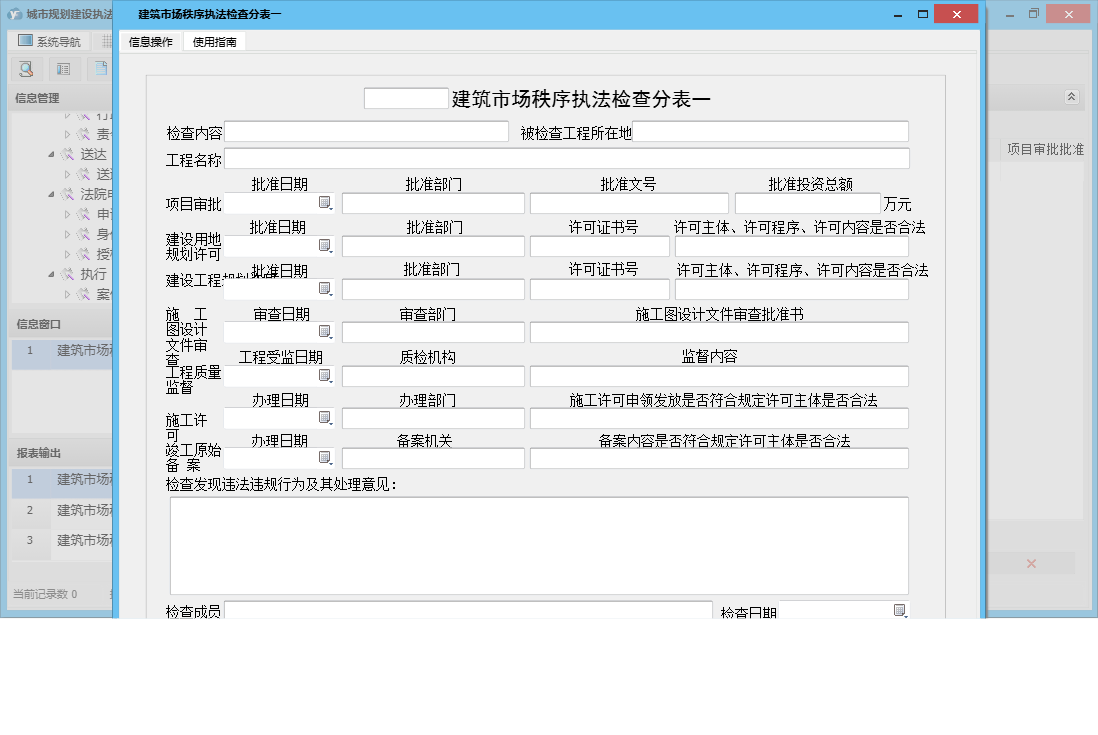Open the calendar picker for 建设用地规划许可 批准日期
Viewport: 1098px width, 735px height.
tap(326, 245)
